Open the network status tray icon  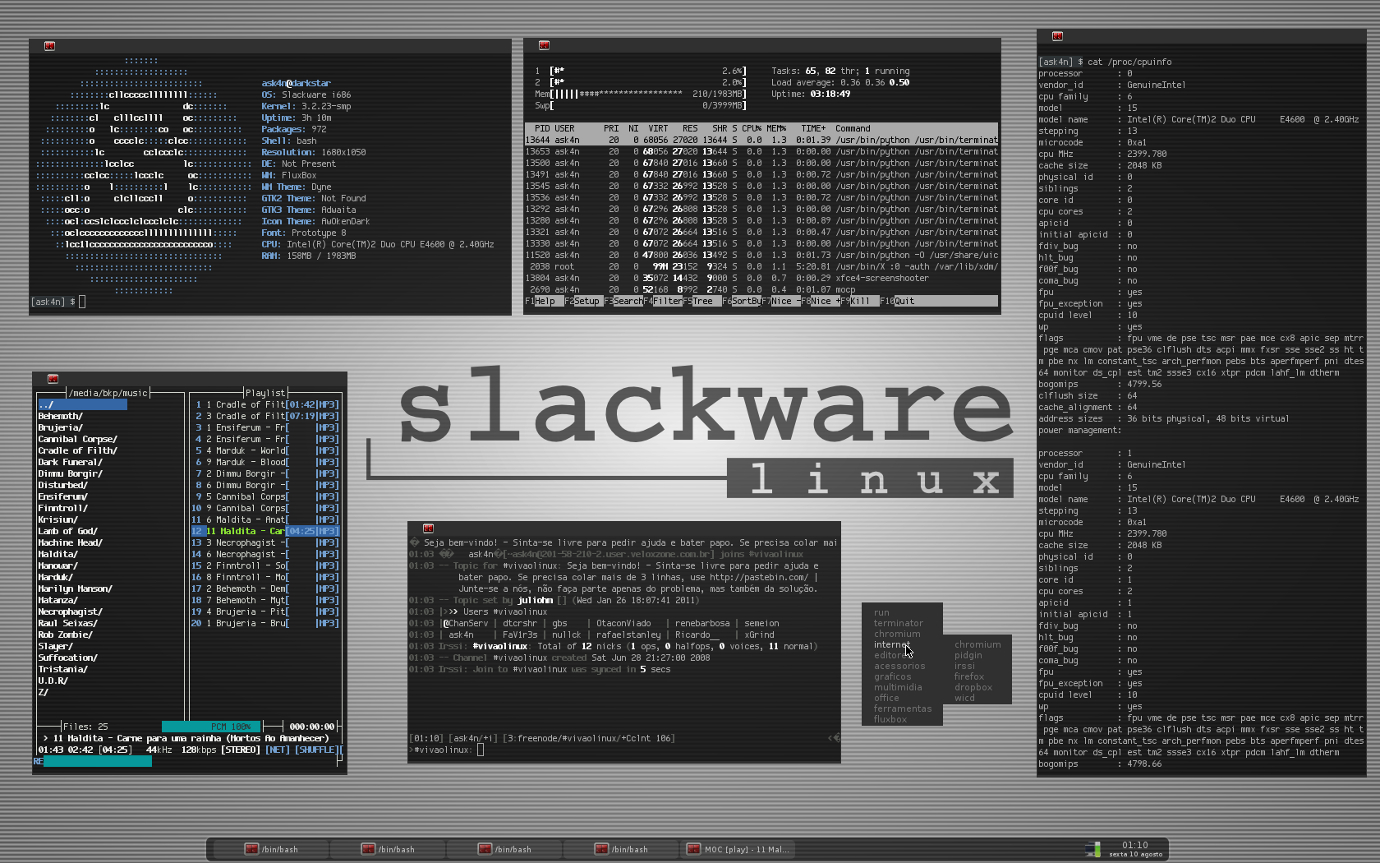tap(1093, 849)
